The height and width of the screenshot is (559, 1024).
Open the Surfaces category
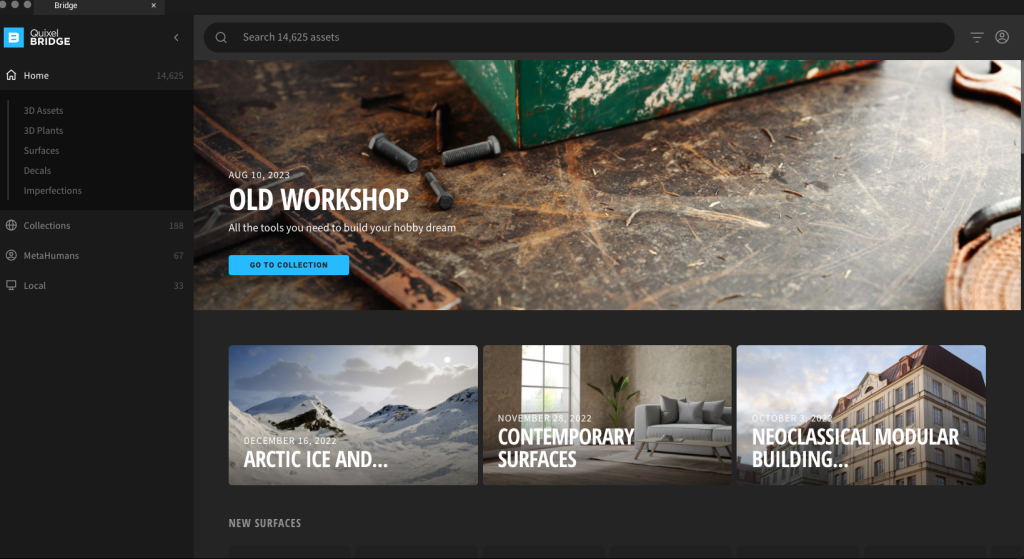click(x=41, y=150)
